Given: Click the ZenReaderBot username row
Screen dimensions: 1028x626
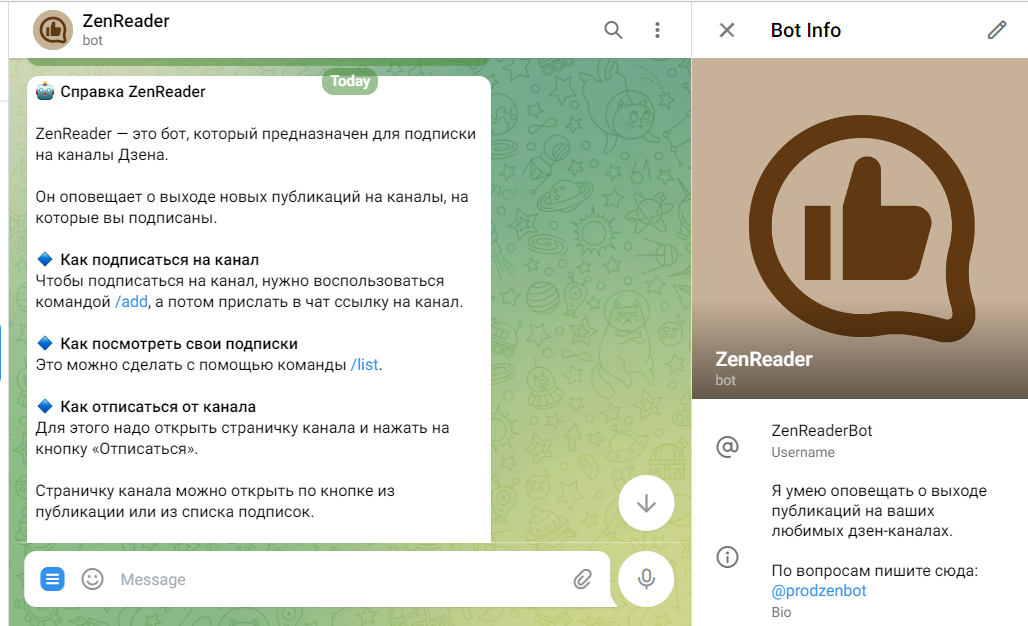Looking at the screenshot, I should 860,441.
